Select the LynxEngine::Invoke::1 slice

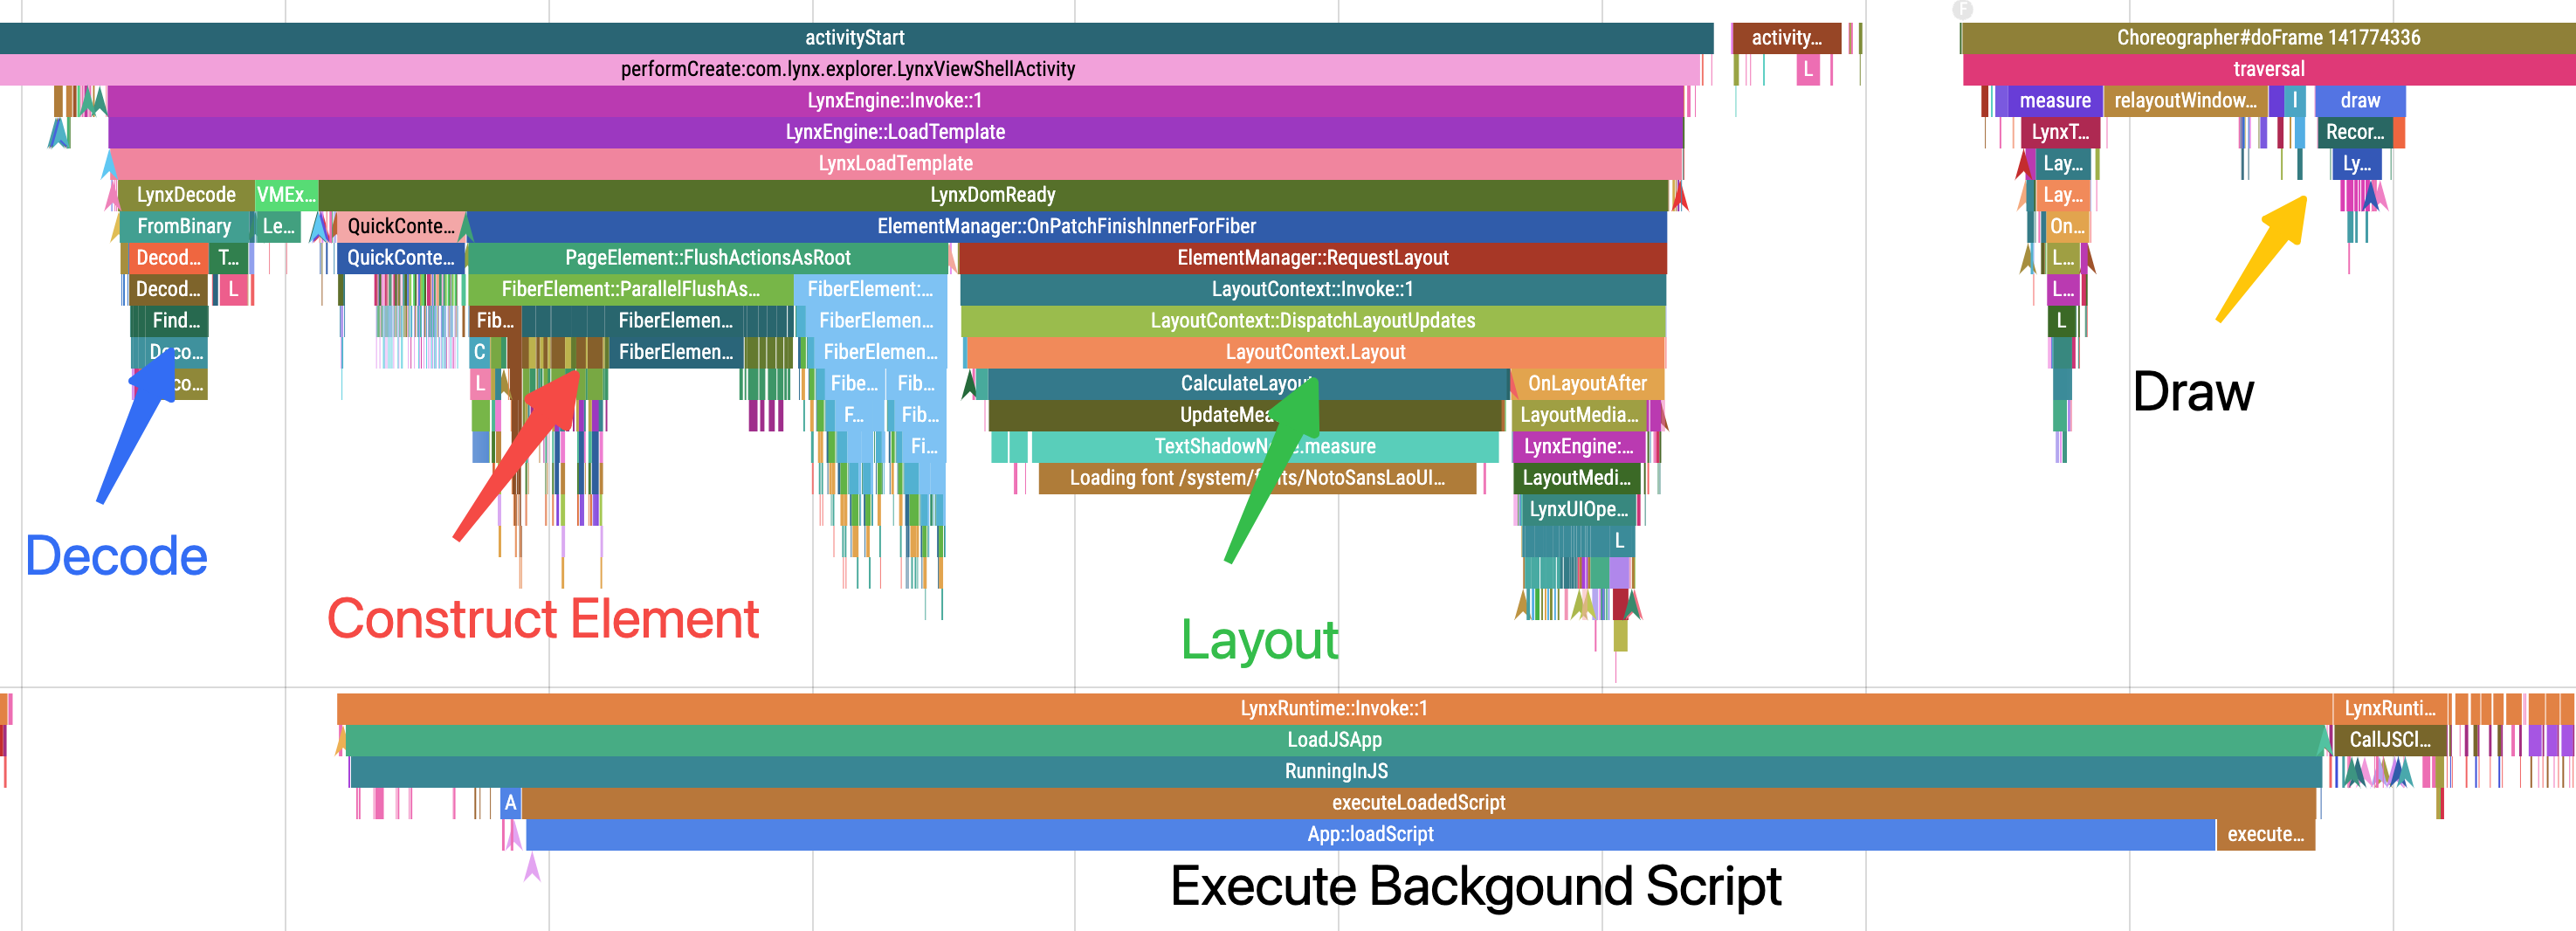point(895,100)
